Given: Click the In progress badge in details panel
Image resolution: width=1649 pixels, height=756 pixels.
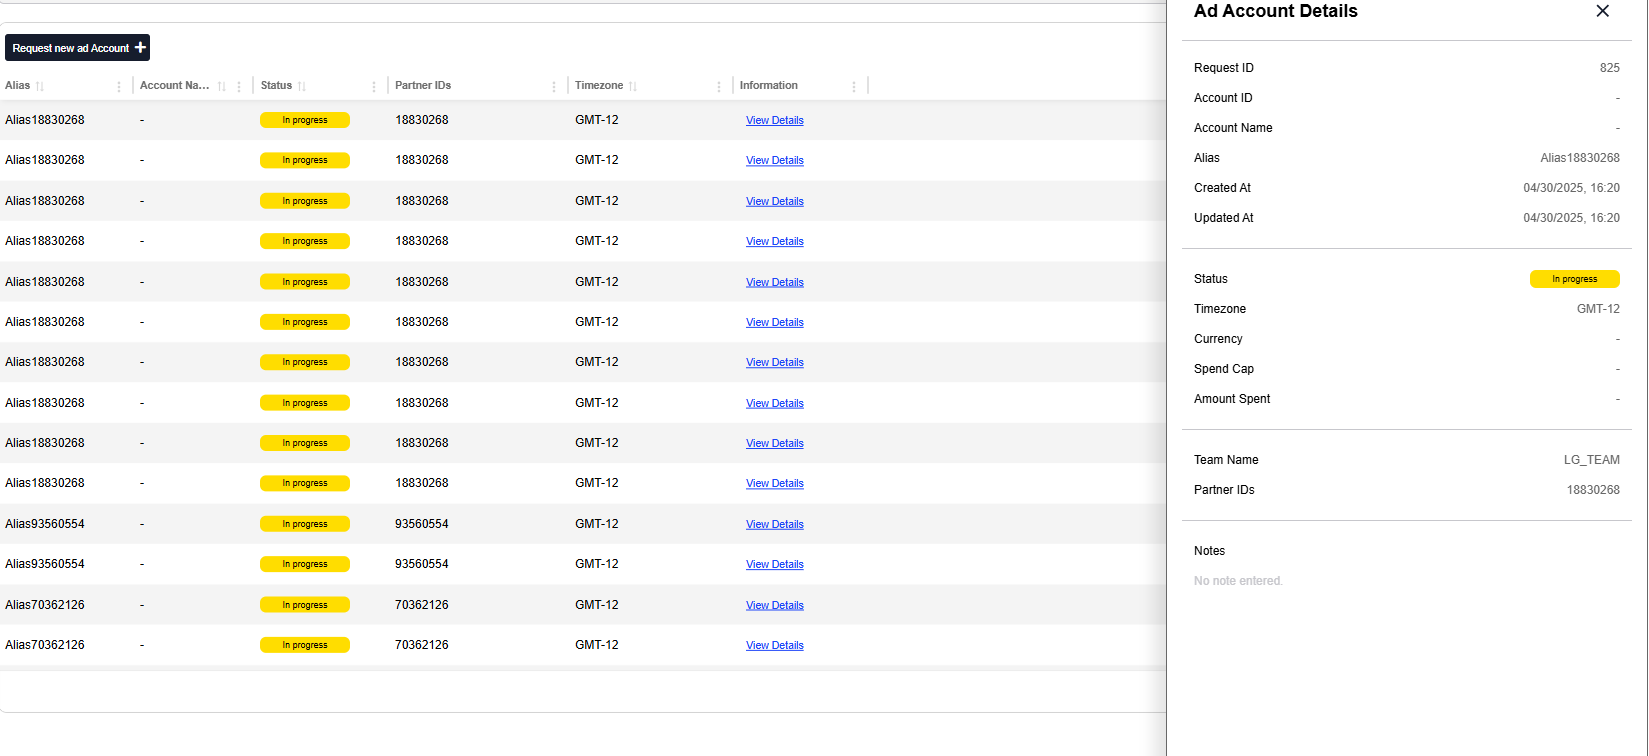Looking at the screenshot, I should pyautogui.click(x=1574, y=279).
